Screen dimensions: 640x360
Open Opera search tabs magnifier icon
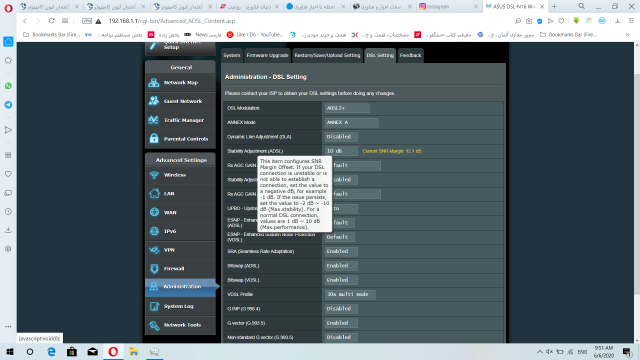(581, 7)
